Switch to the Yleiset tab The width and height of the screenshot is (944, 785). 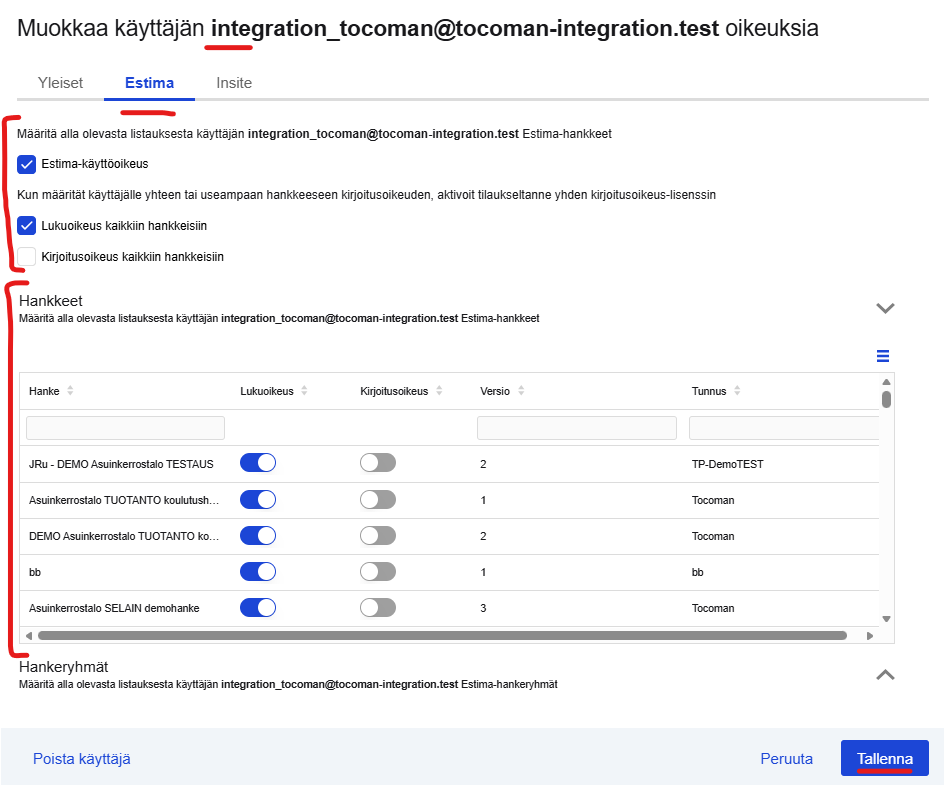(x=60, y=83)
